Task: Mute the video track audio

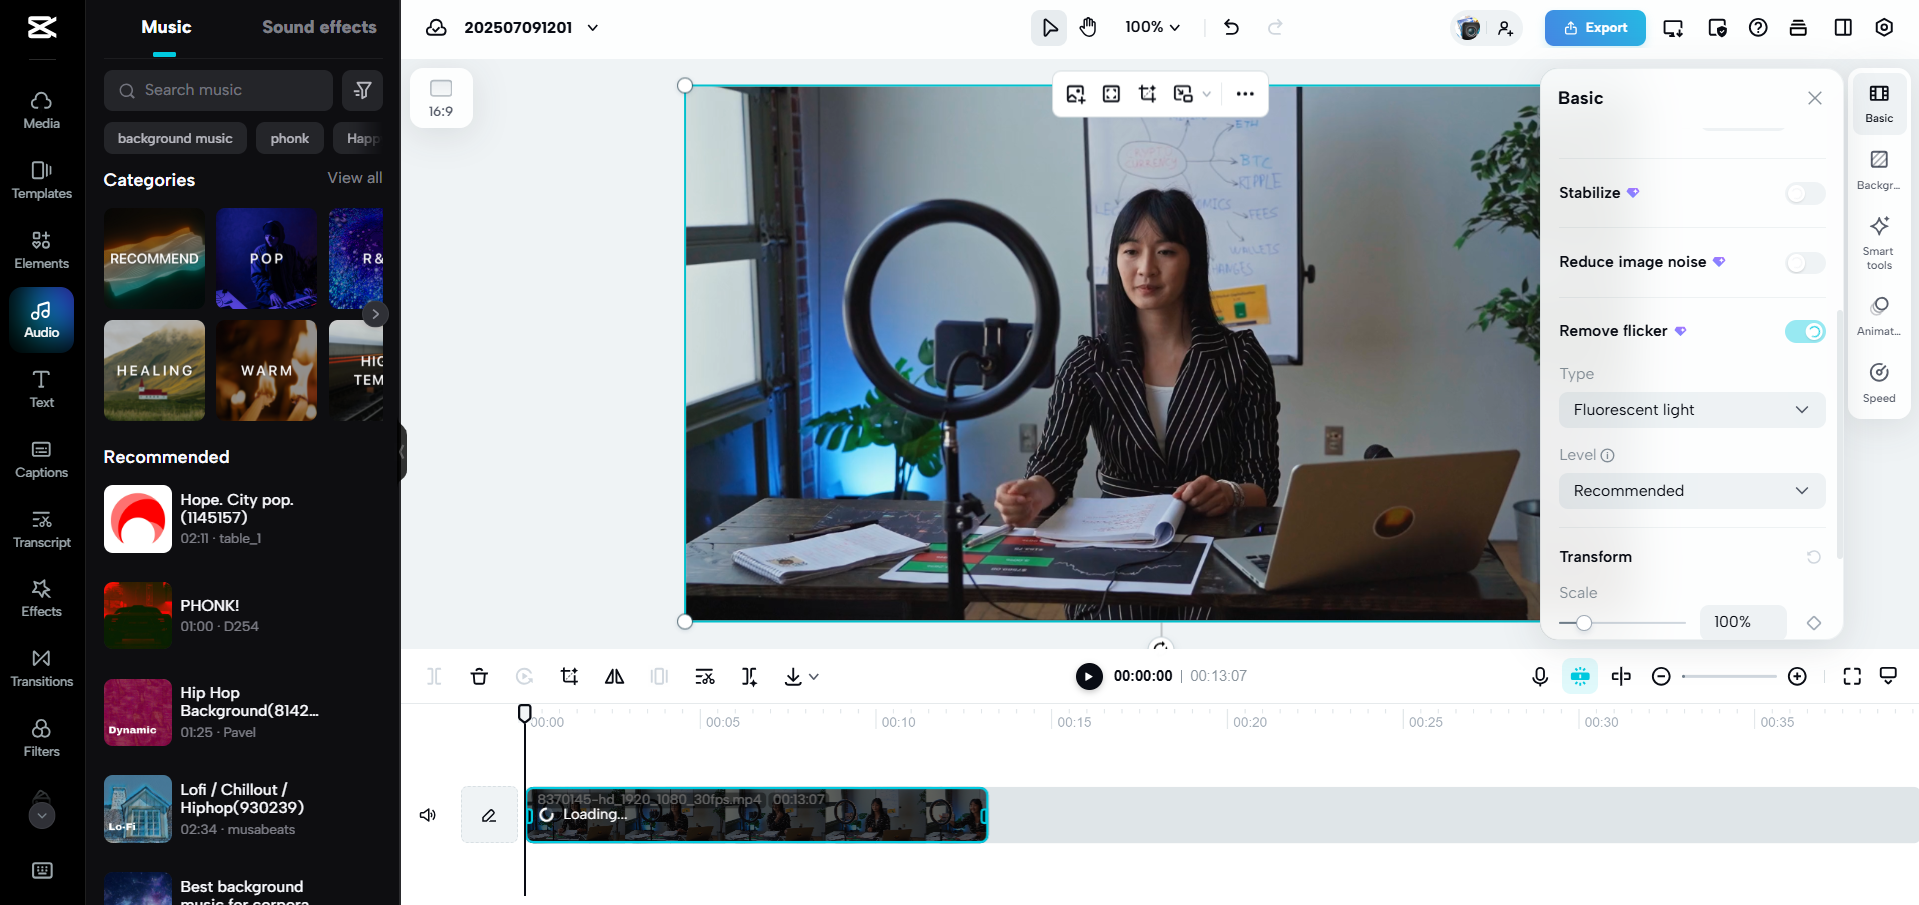Action: (x=428, y=815)
